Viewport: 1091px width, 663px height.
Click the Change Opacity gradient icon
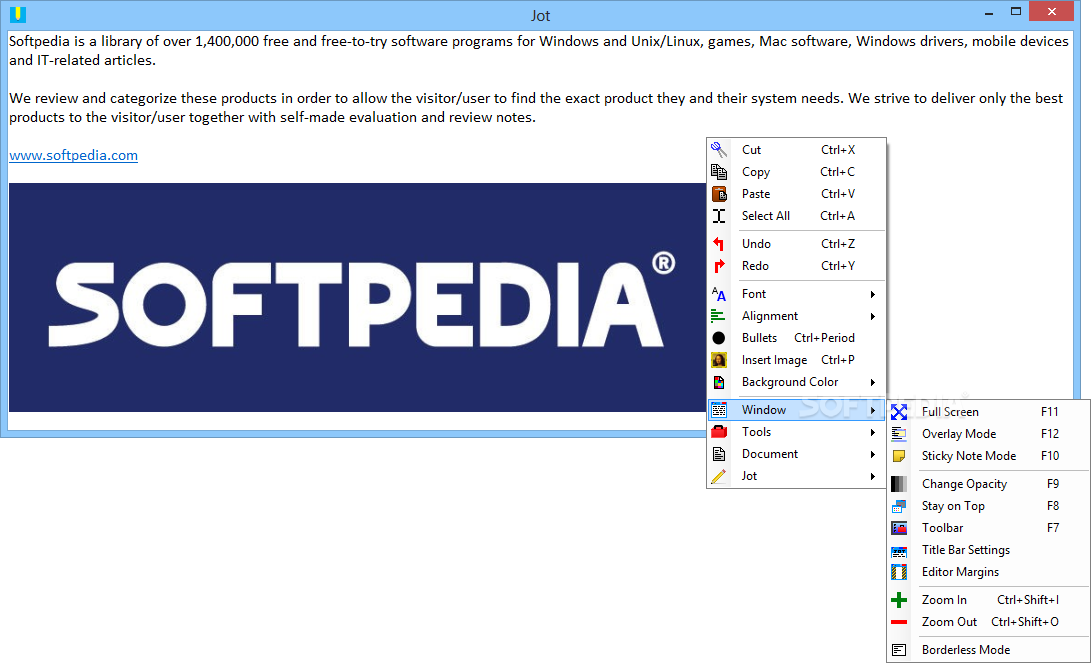[x=899, y=484]
